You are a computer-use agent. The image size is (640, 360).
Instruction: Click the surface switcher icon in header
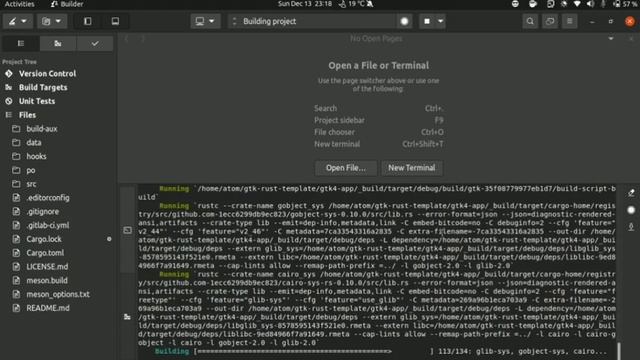[x=550, y=21]
